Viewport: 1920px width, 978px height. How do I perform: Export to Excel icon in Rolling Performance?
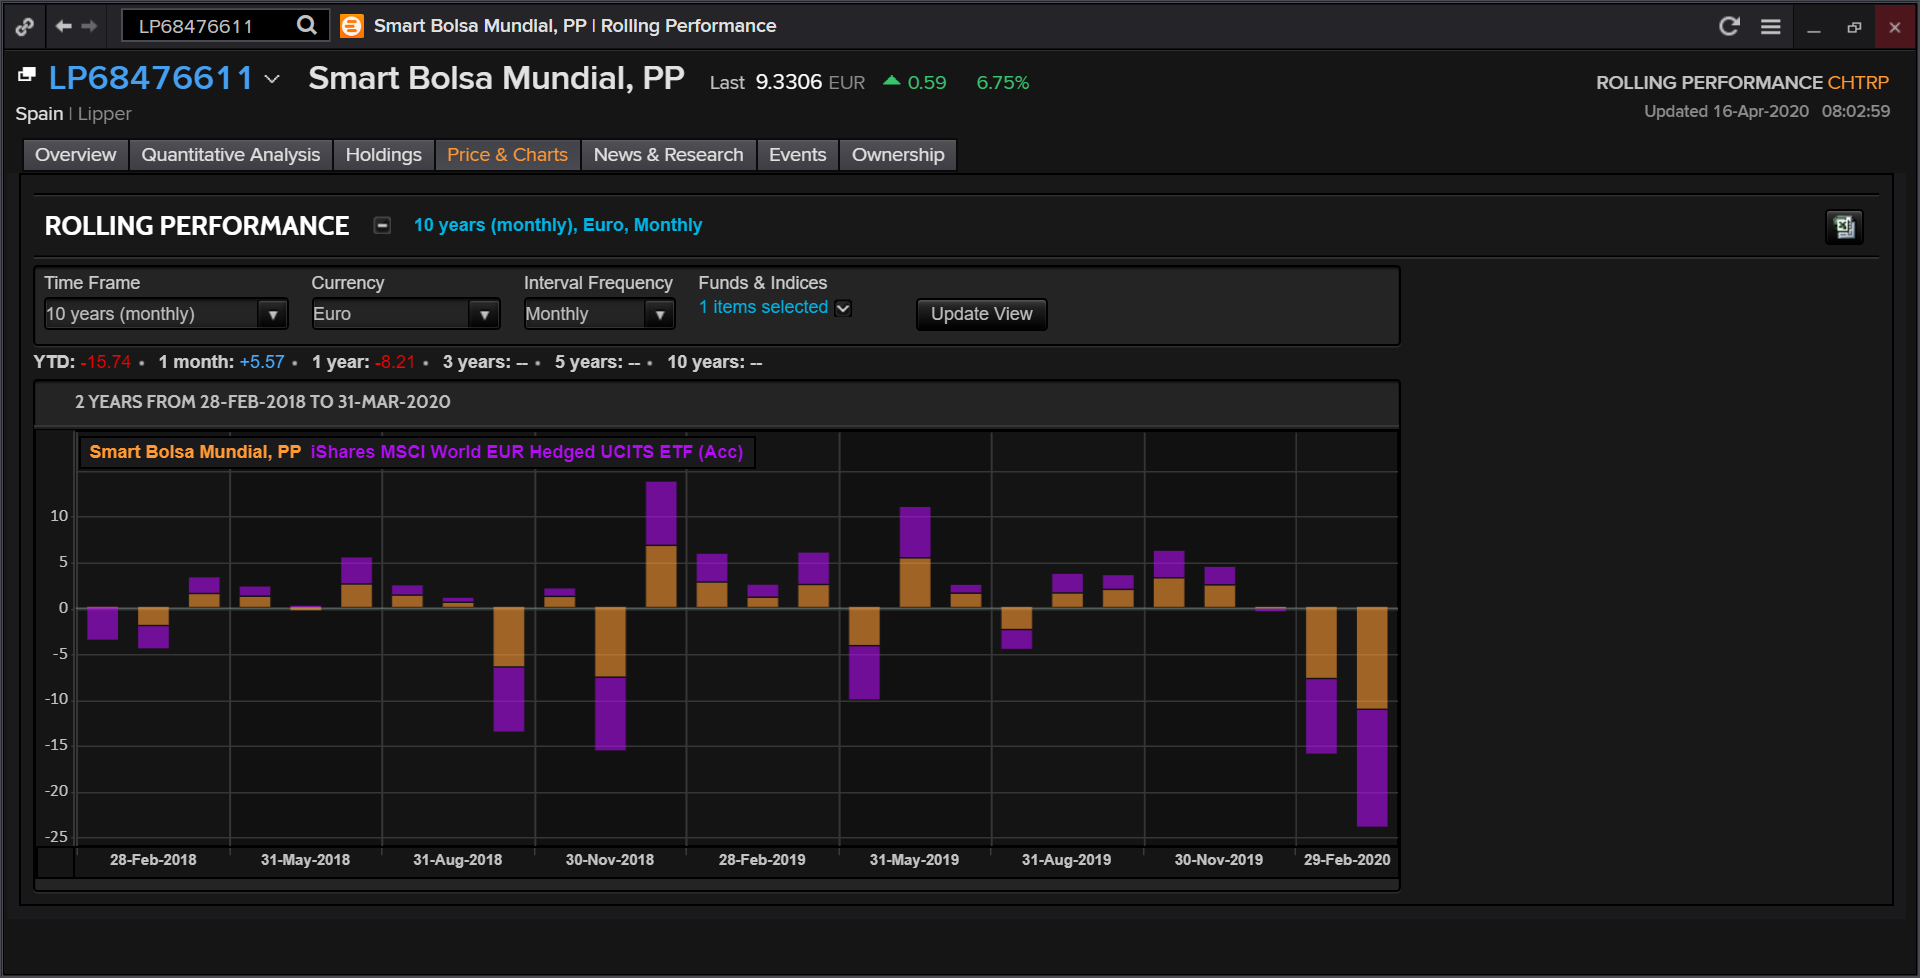pos(1844,227)
